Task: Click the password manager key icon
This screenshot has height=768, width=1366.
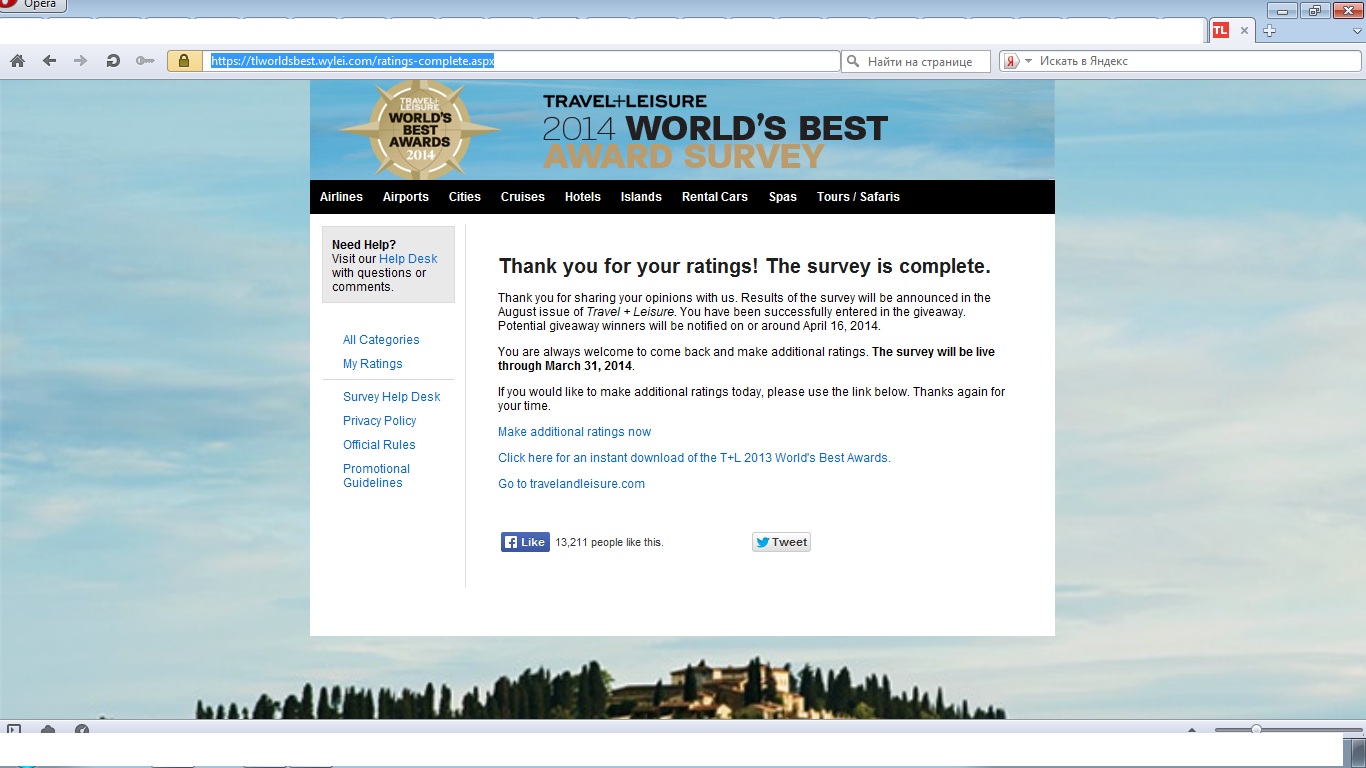Action: 145,61
